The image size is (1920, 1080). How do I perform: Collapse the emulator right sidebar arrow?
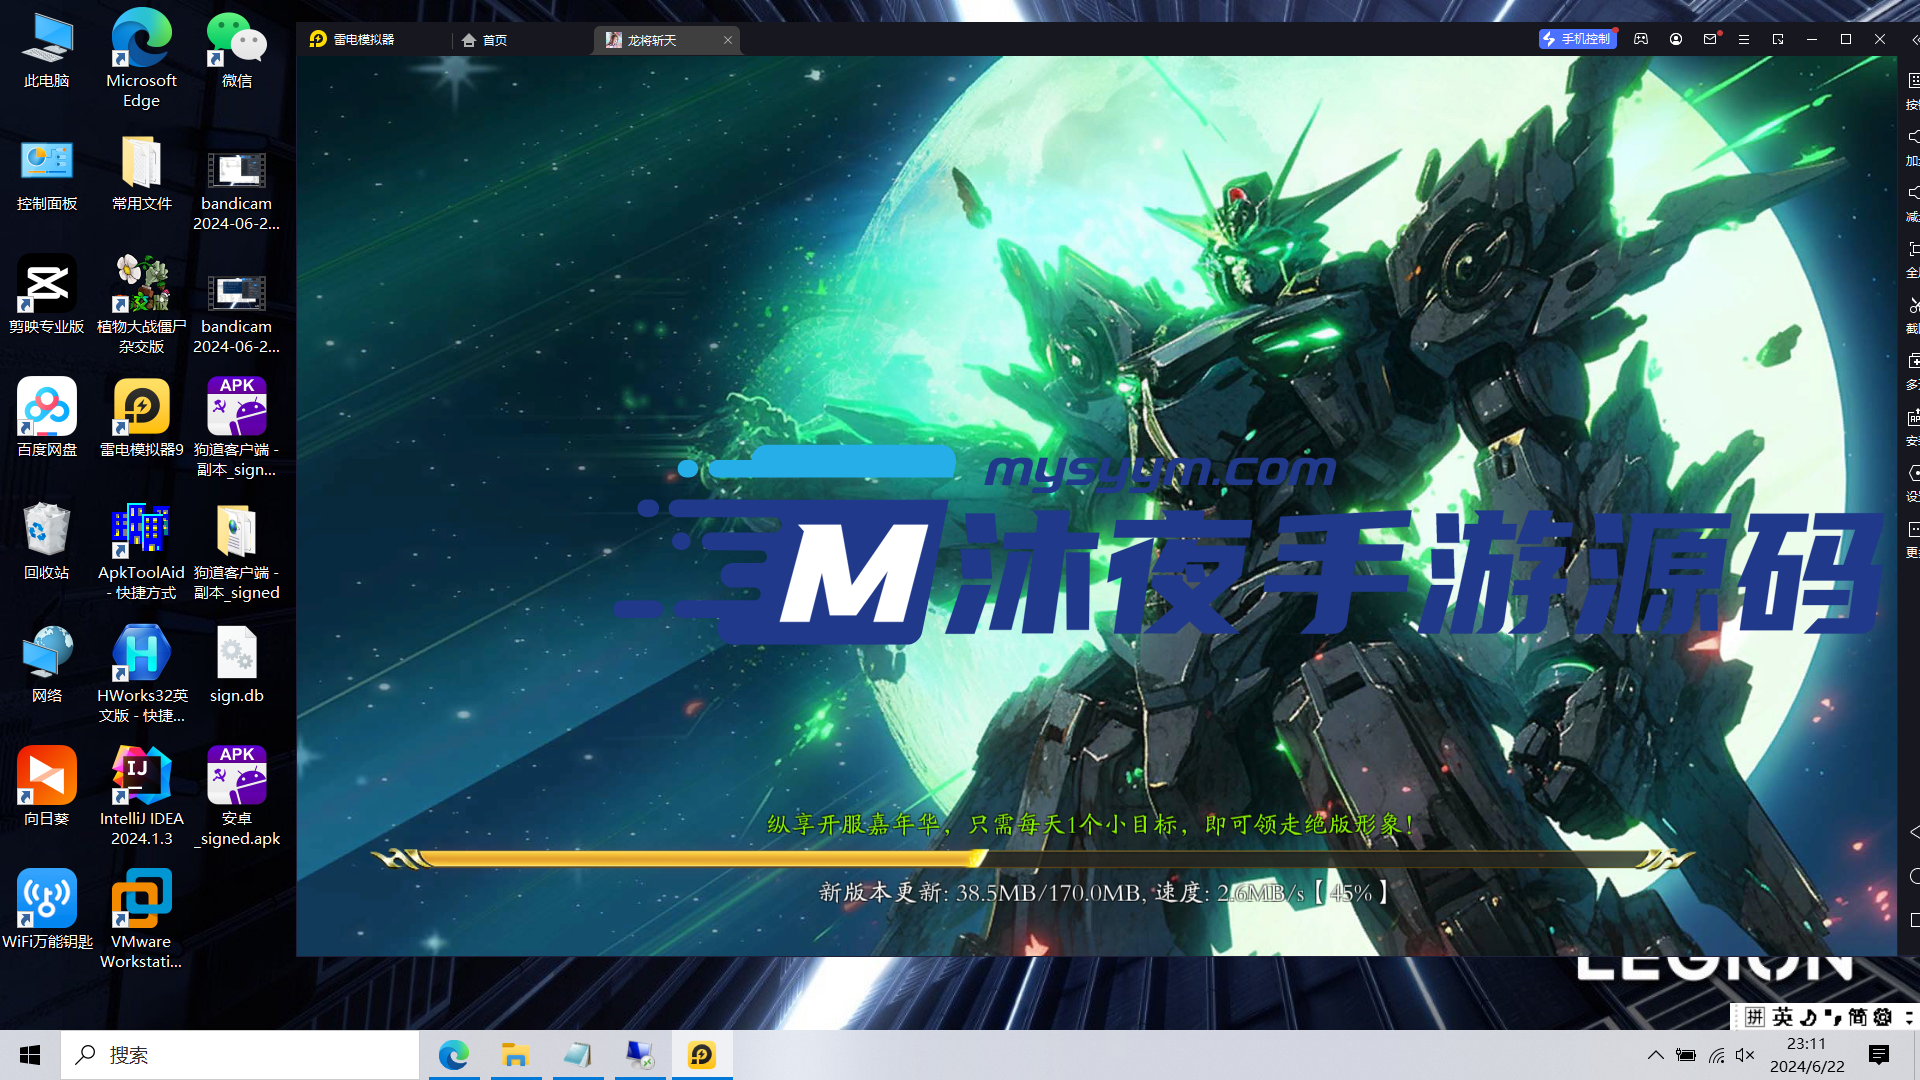point(1914,40)
